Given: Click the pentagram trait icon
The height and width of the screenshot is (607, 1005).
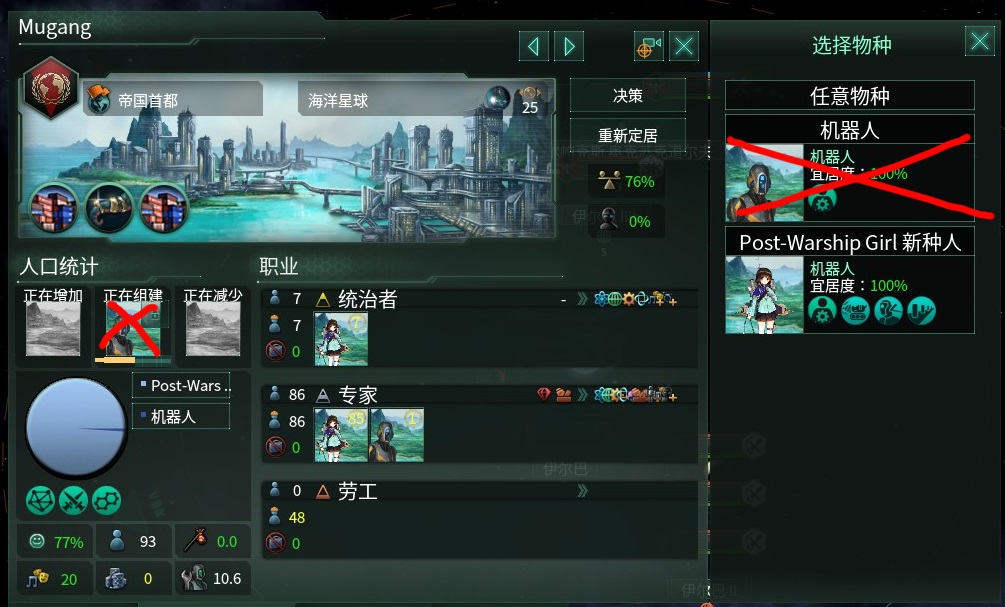Looking at the screenshot, I should coord(40,501).
